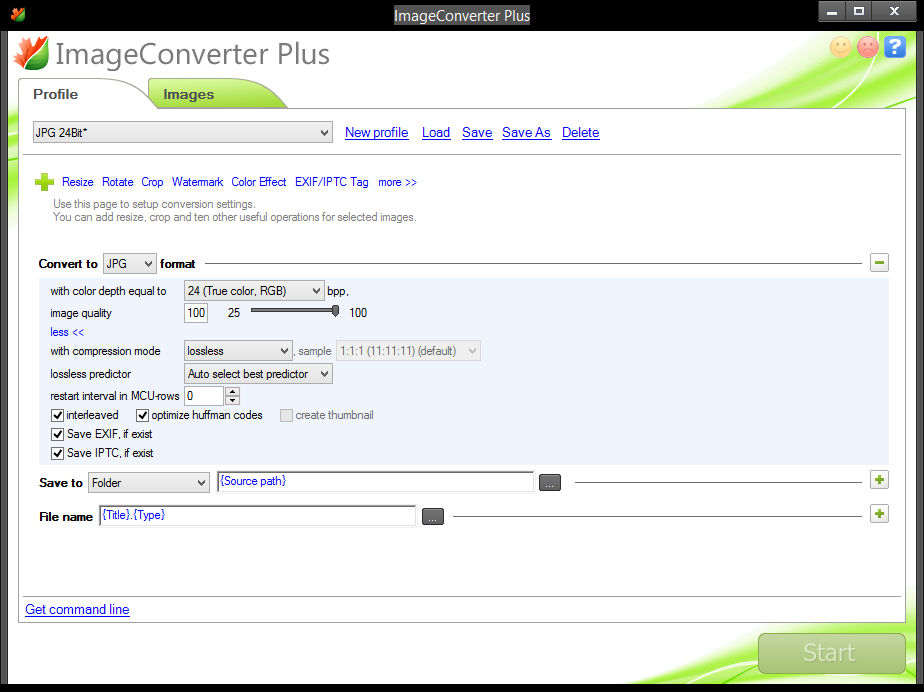Toggle the interleaved checkbox
The height and width of the screenshot is (692, 924).
(x=57, y=416)
